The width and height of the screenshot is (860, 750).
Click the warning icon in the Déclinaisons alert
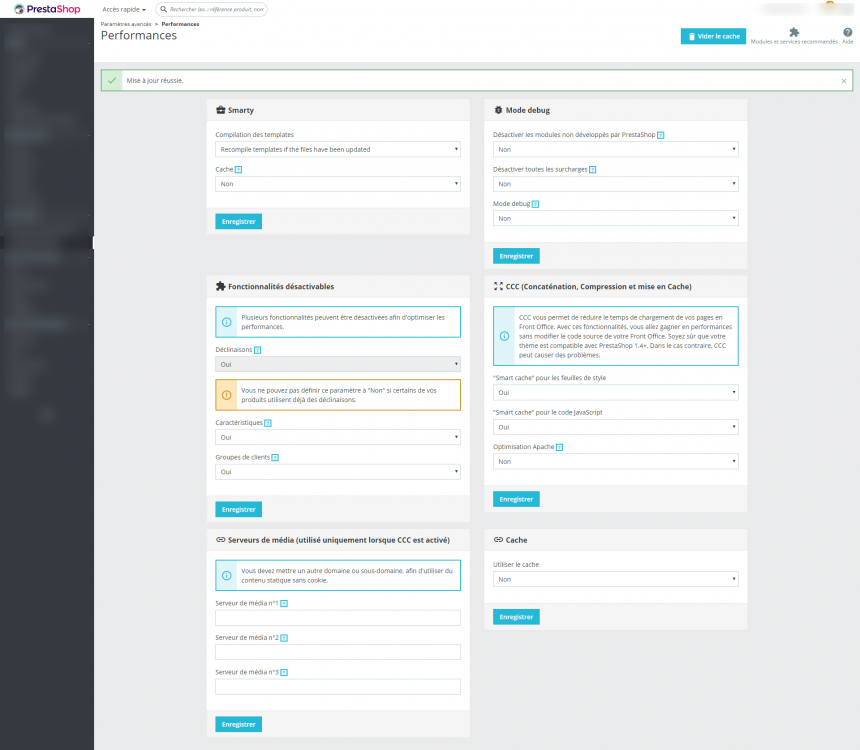227,395
